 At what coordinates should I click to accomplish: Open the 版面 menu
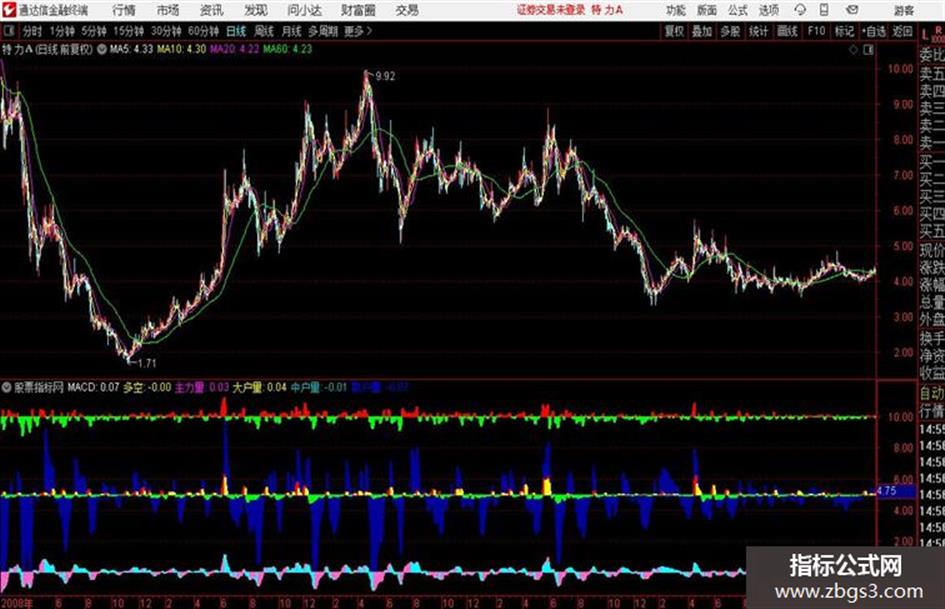[707, 10]
